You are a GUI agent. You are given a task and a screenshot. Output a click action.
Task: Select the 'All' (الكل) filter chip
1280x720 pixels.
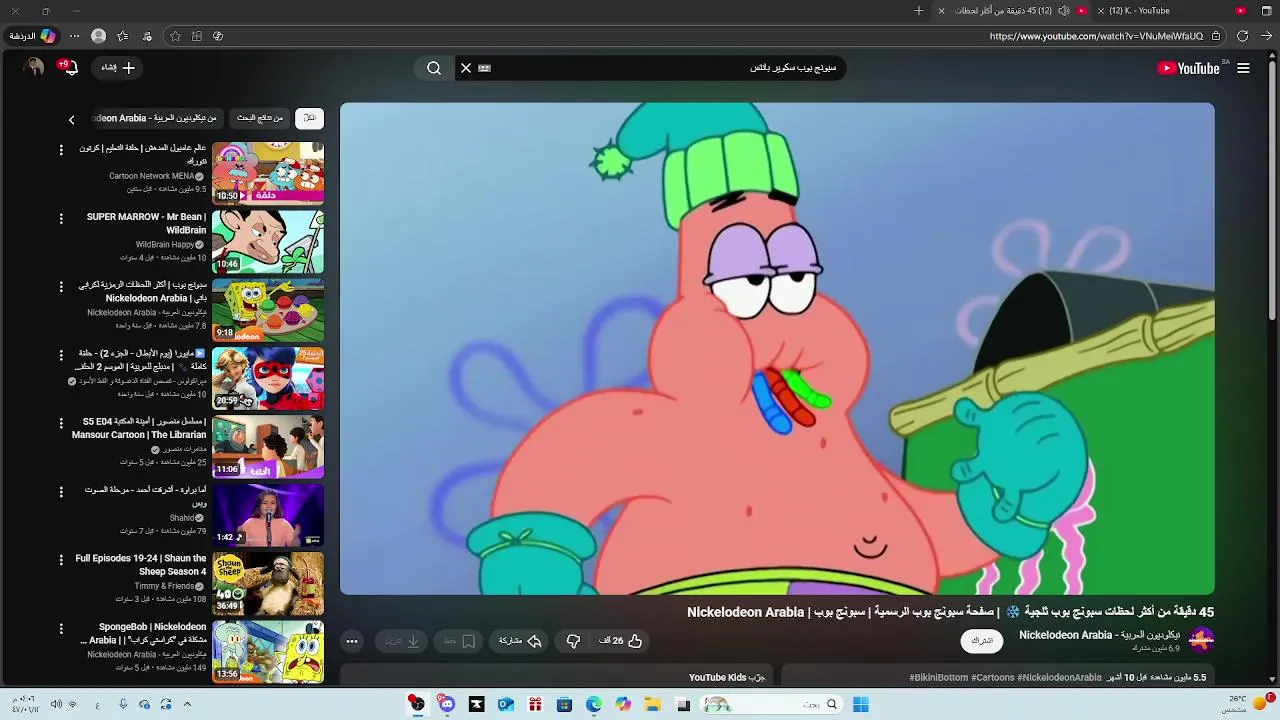pyautogui.click(x=309, y=118)
